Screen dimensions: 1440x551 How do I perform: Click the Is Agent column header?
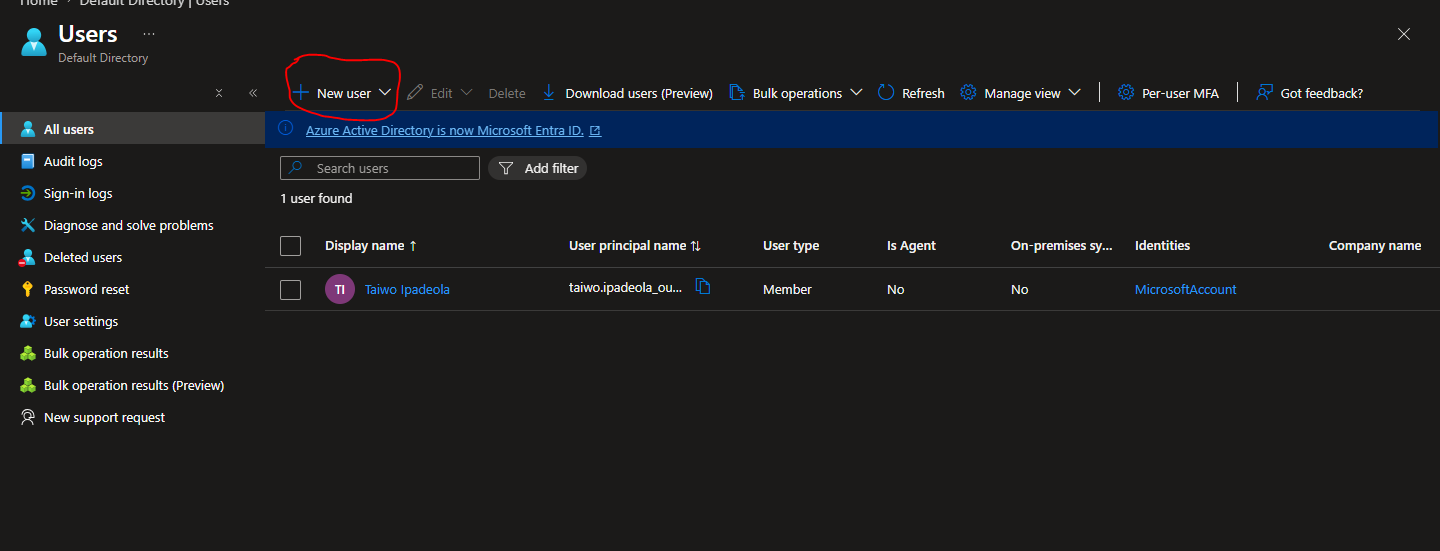[911, 245]
